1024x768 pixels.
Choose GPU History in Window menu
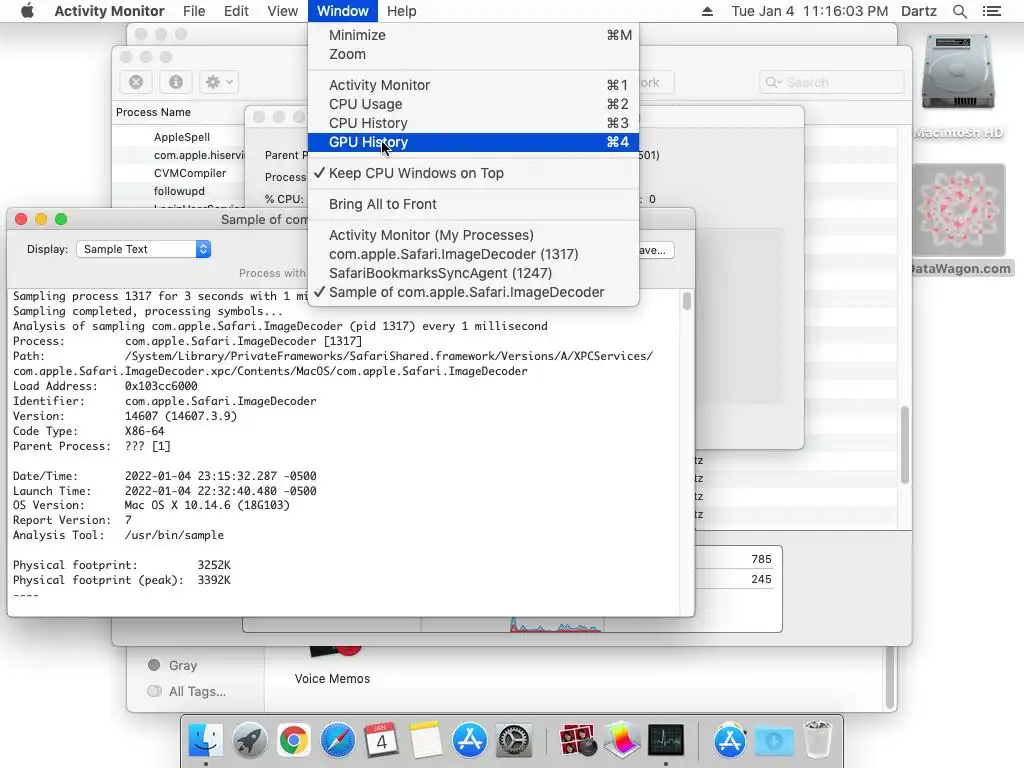473,142
